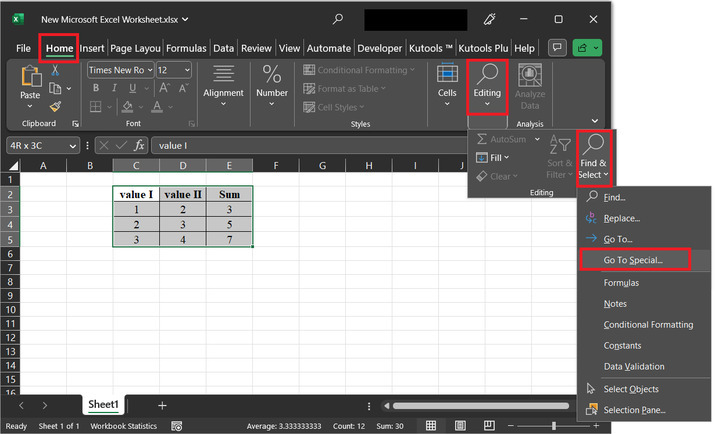Viewport: 715px width, 434px height.
Task: Click the Cut scissors icon
Action: pos(56,71)
